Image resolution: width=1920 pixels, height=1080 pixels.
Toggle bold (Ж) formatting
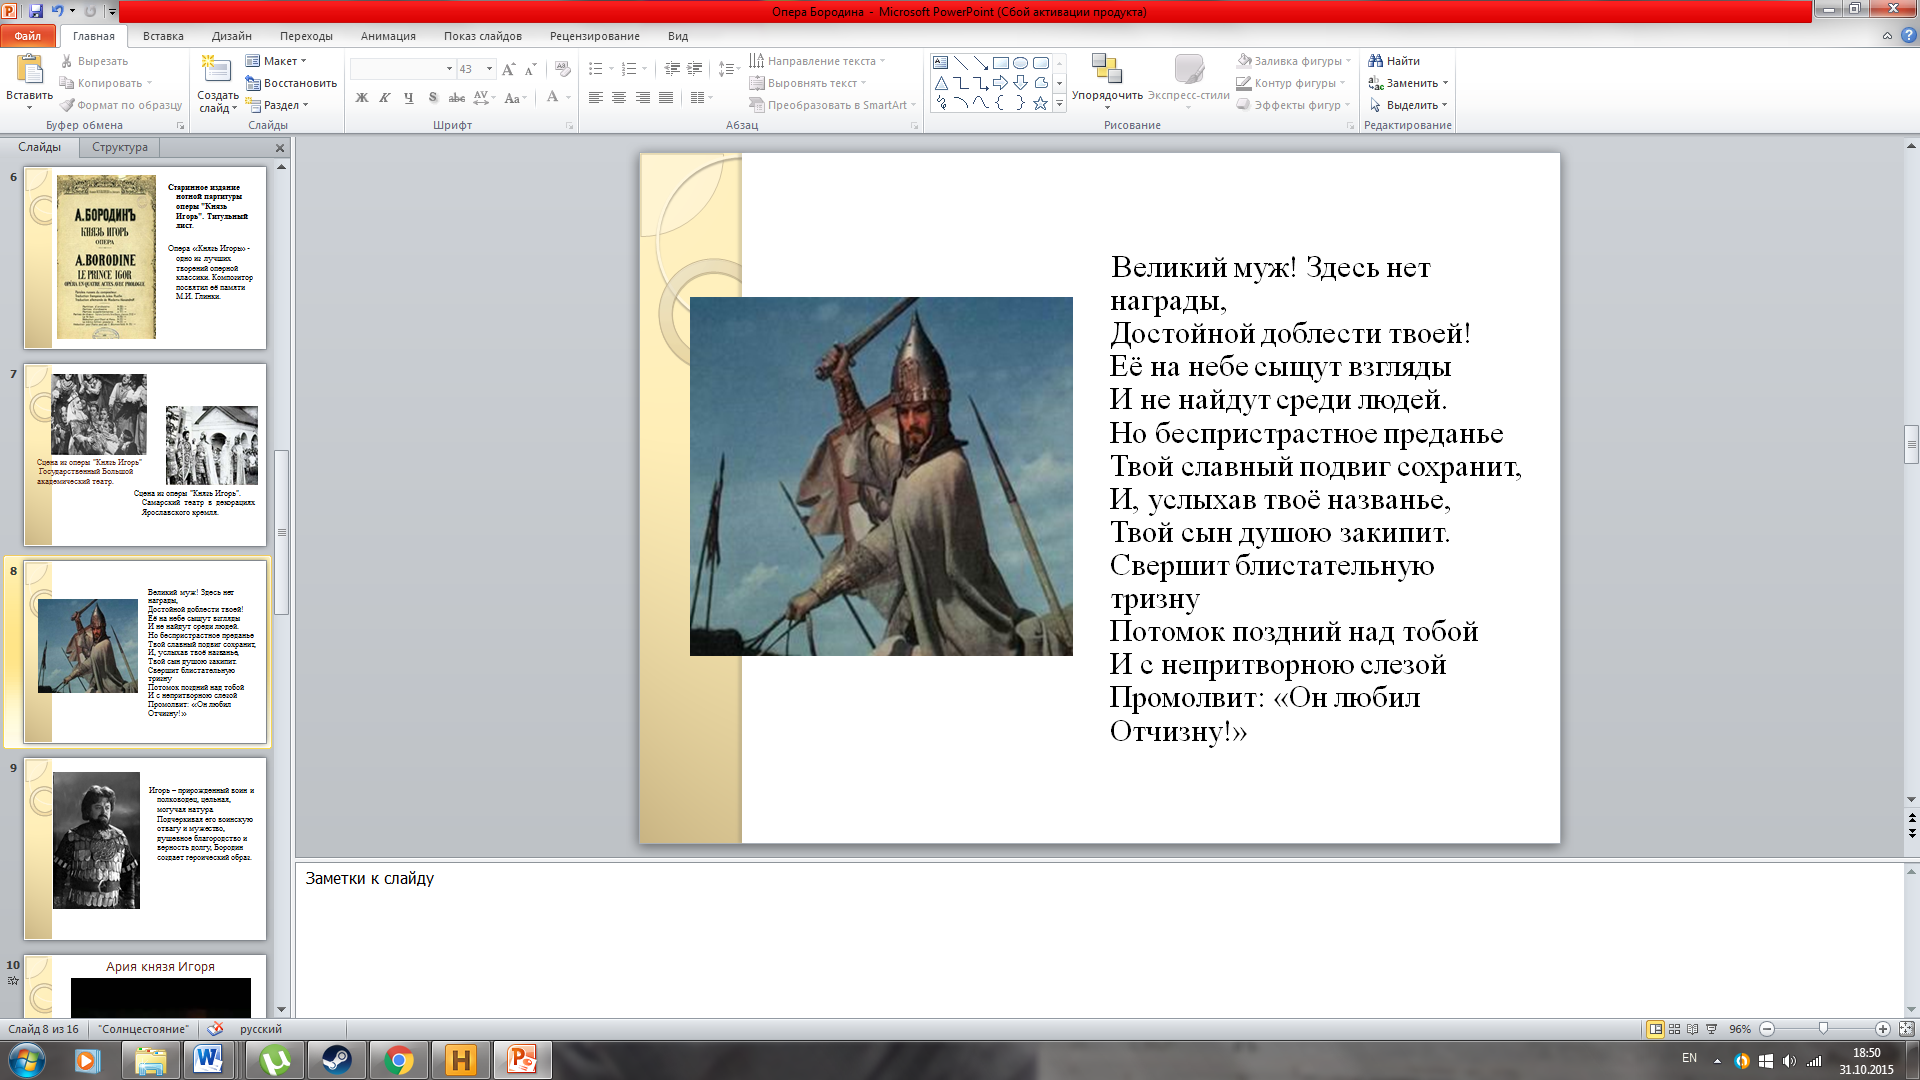(x=362, y=98)
